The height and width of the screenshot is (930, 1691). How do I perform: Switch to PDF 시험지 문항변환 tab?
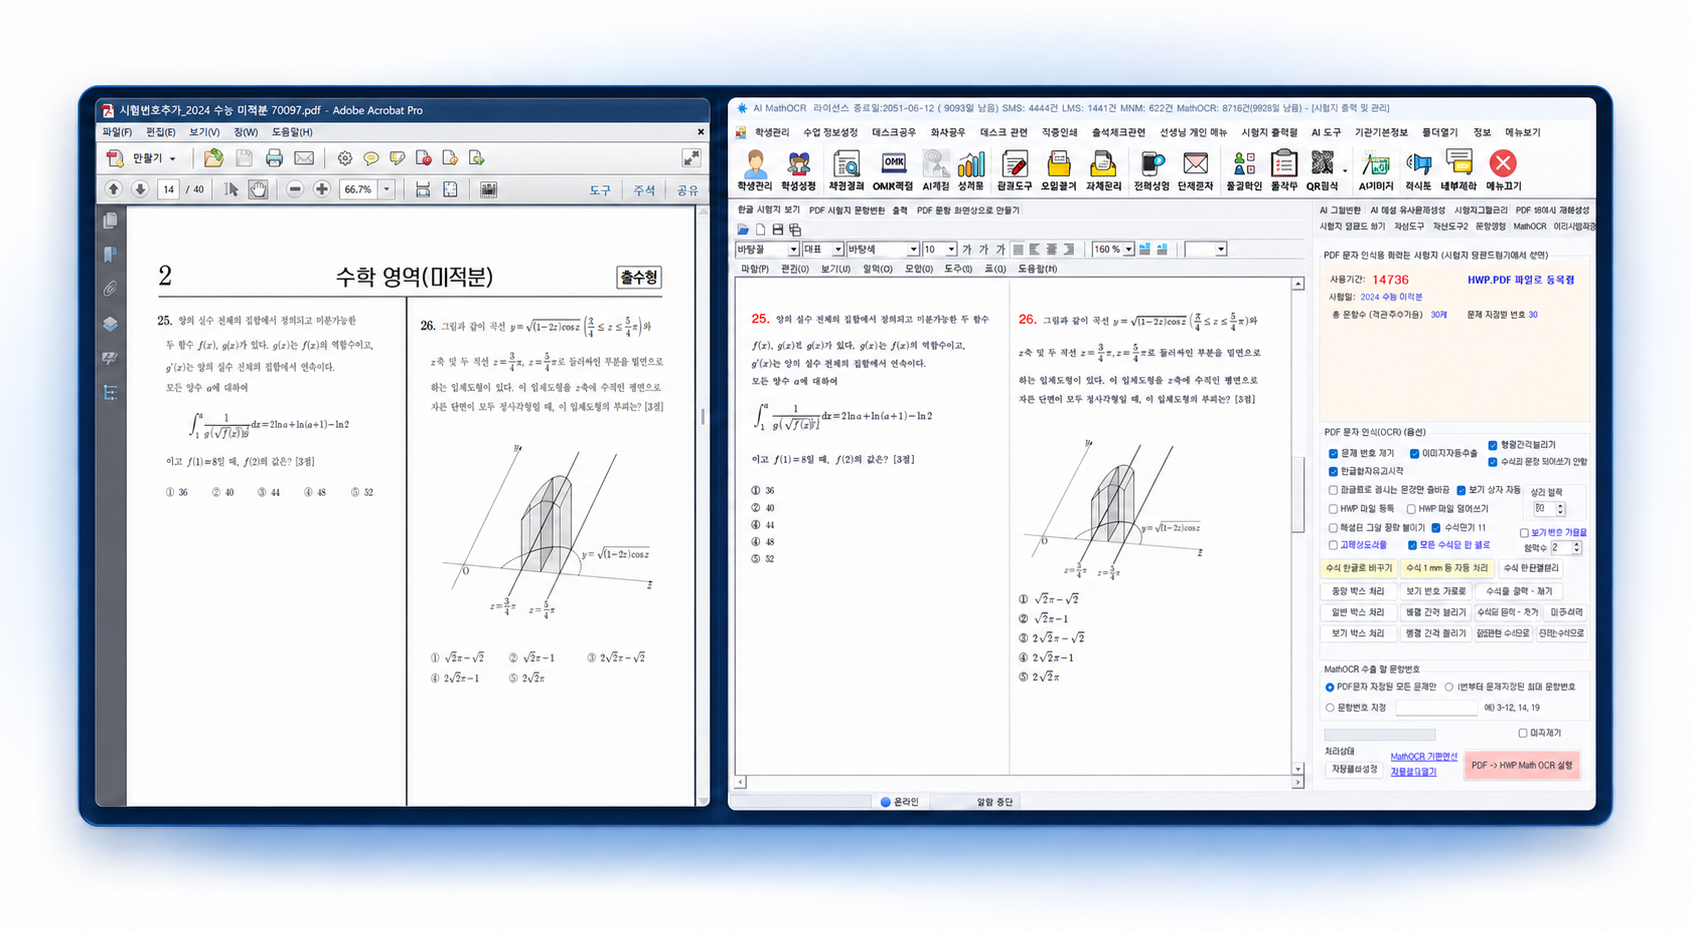[847, 210]
